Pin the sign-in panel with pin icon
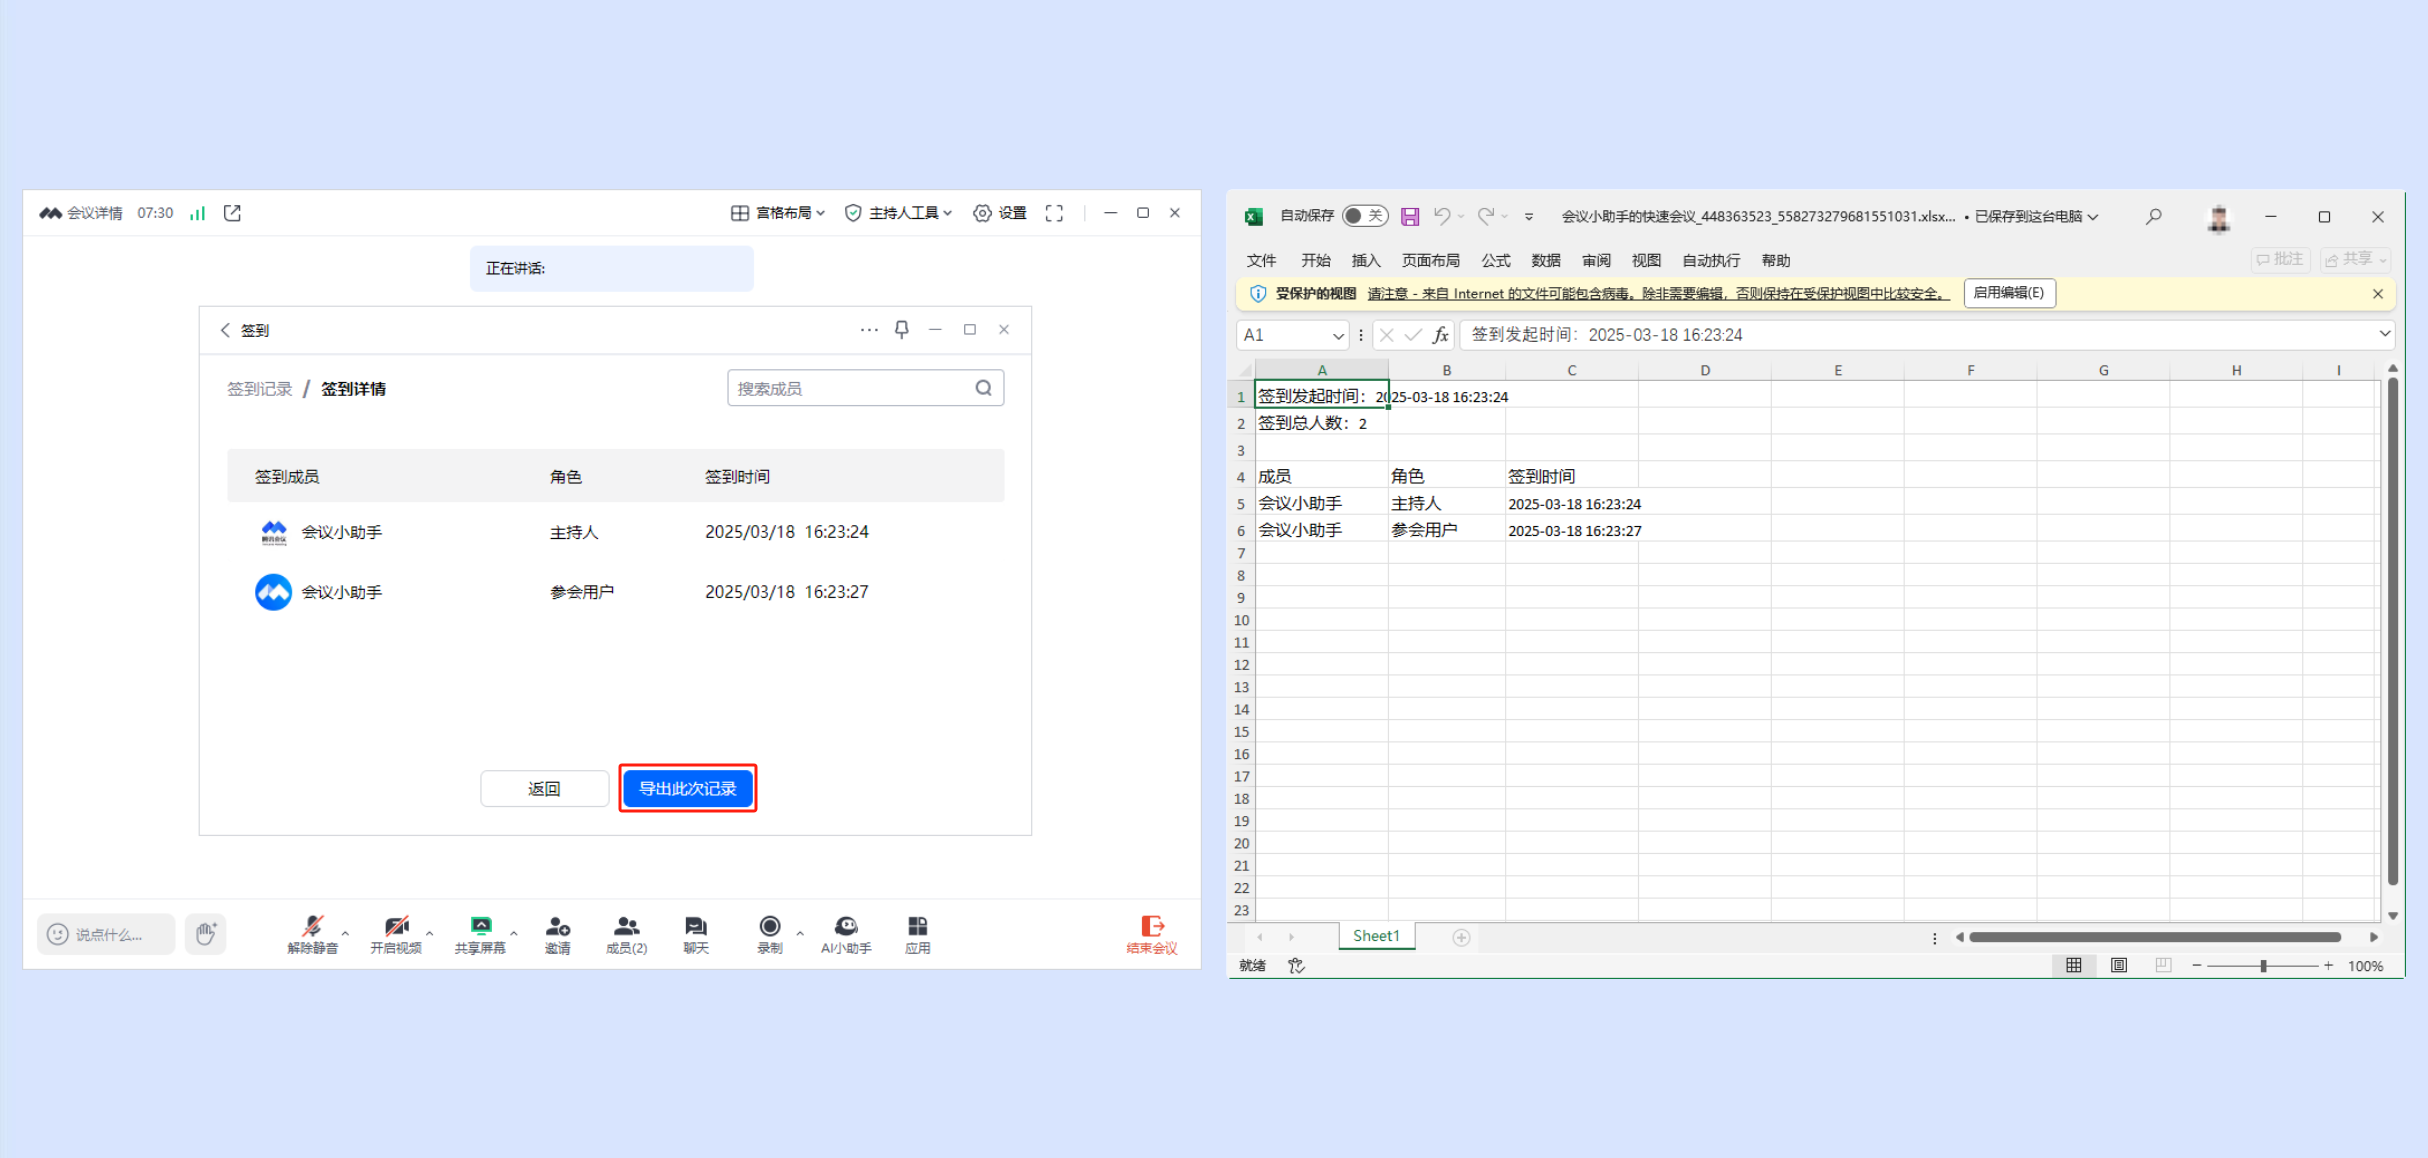Viewport: 2428px width, 1158px height. pos(901,329)
